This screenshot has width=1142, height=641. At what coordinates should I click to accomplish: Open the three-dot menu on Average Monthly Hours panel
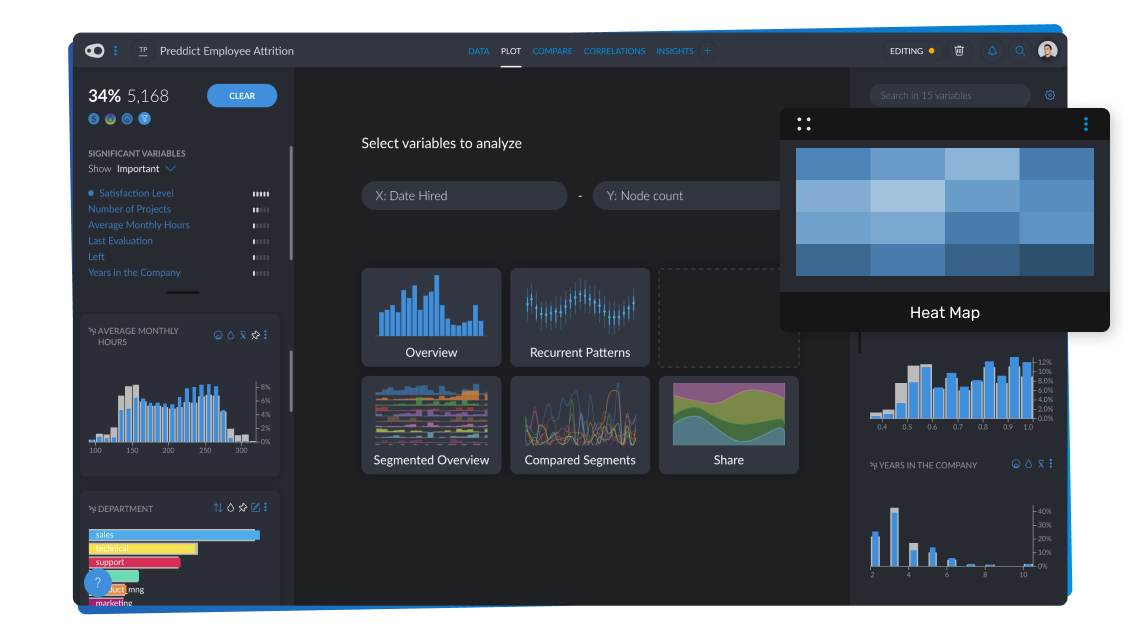click(x=265, y=335)
